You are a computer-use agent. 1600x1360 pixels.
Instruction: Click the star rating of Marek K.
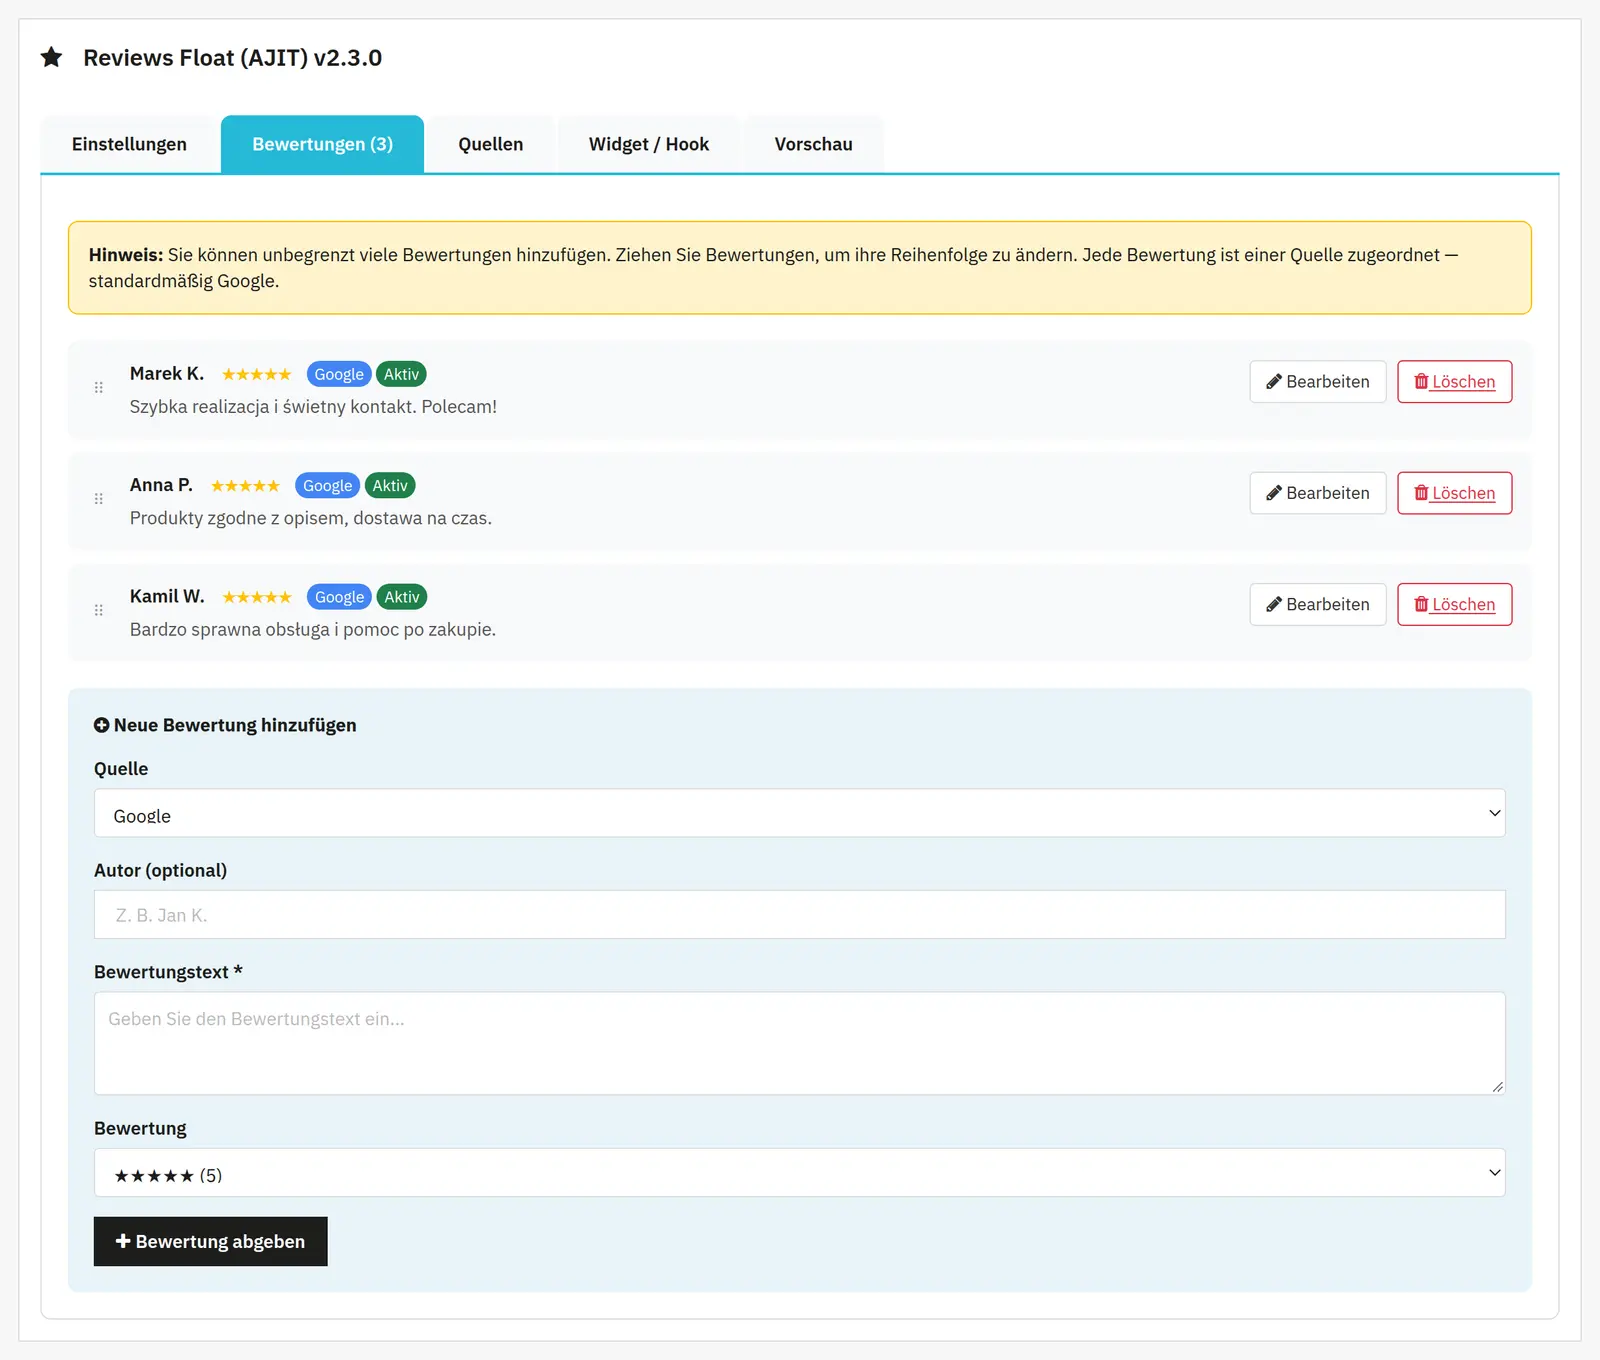tap(256, 374)
